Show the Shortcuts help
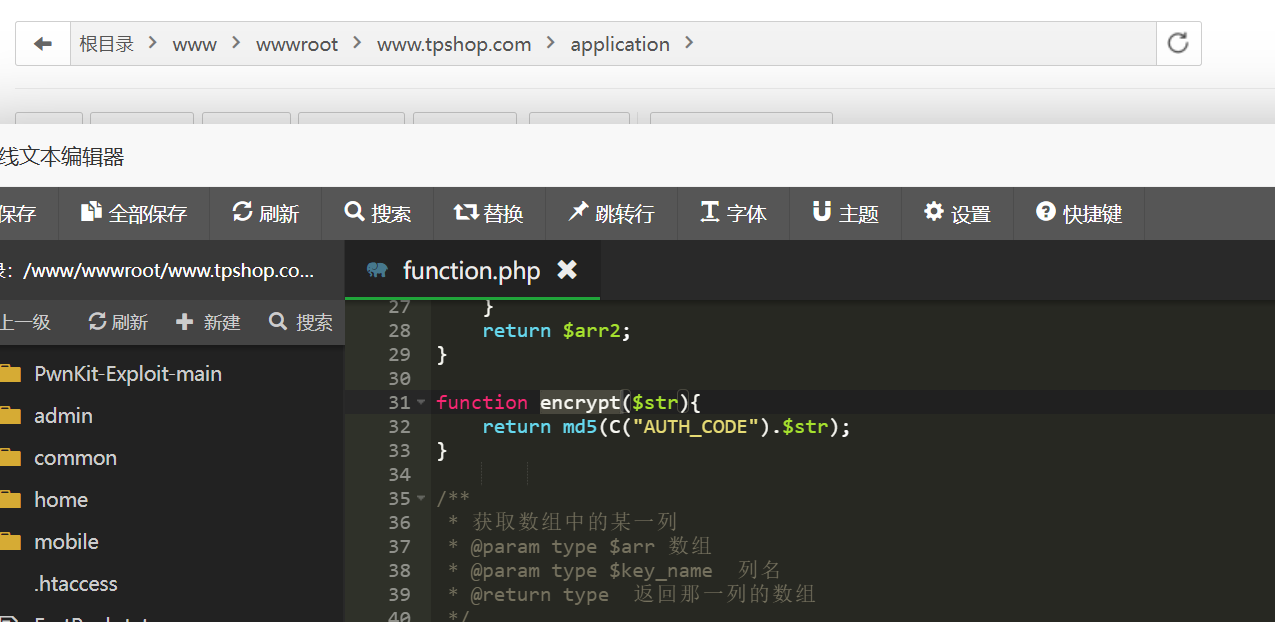Viewport: 1275px width, 622px height. [x=1079, y=213]
